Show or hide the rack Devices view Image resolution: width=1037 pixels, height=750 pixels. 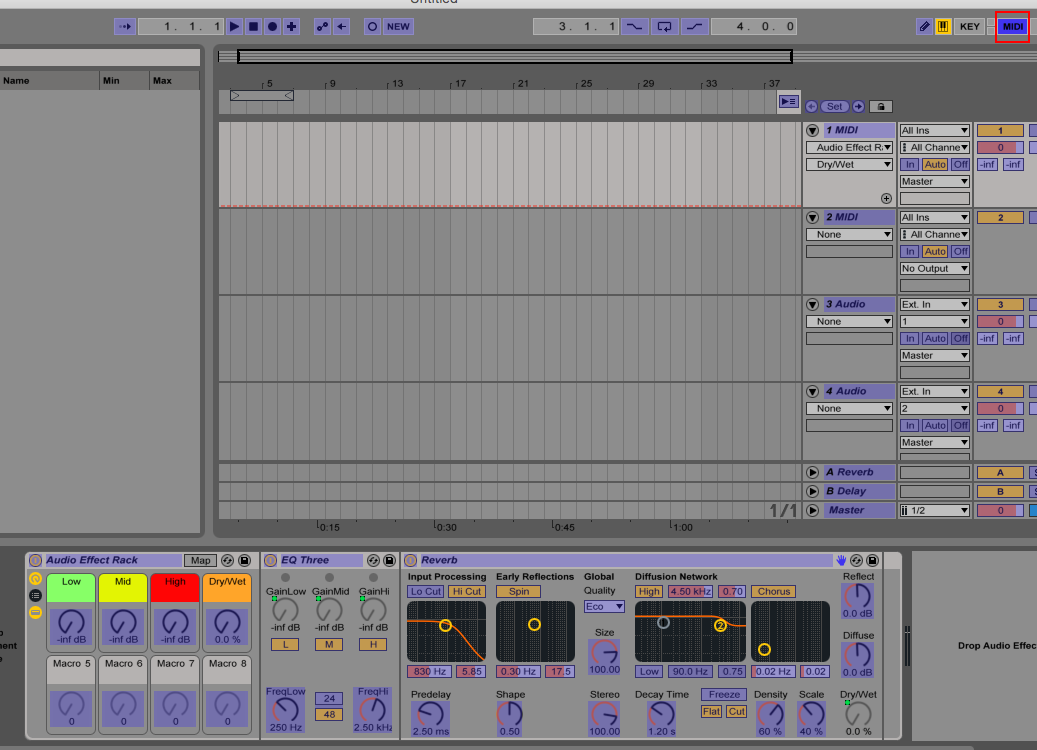tap(36, 612)
